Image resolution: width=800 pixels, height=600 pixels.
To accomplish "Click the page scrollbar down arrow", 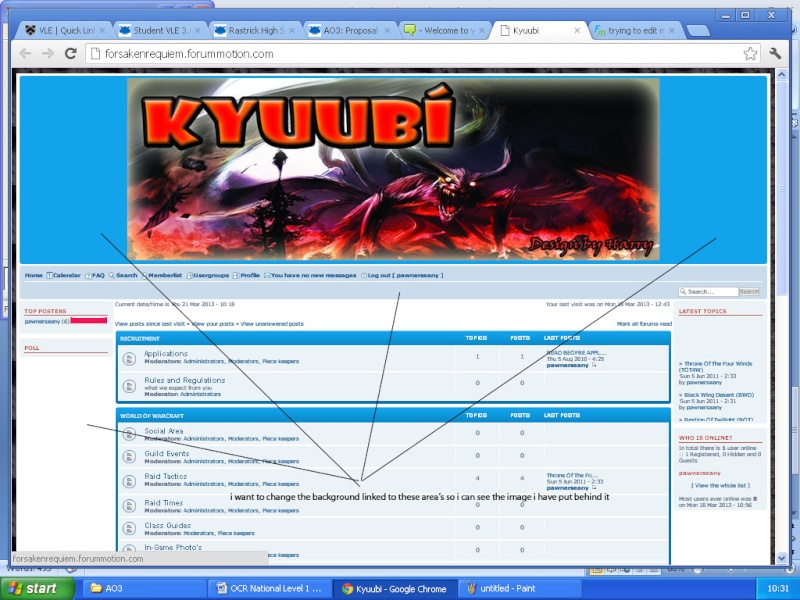I will coord(782,559).
